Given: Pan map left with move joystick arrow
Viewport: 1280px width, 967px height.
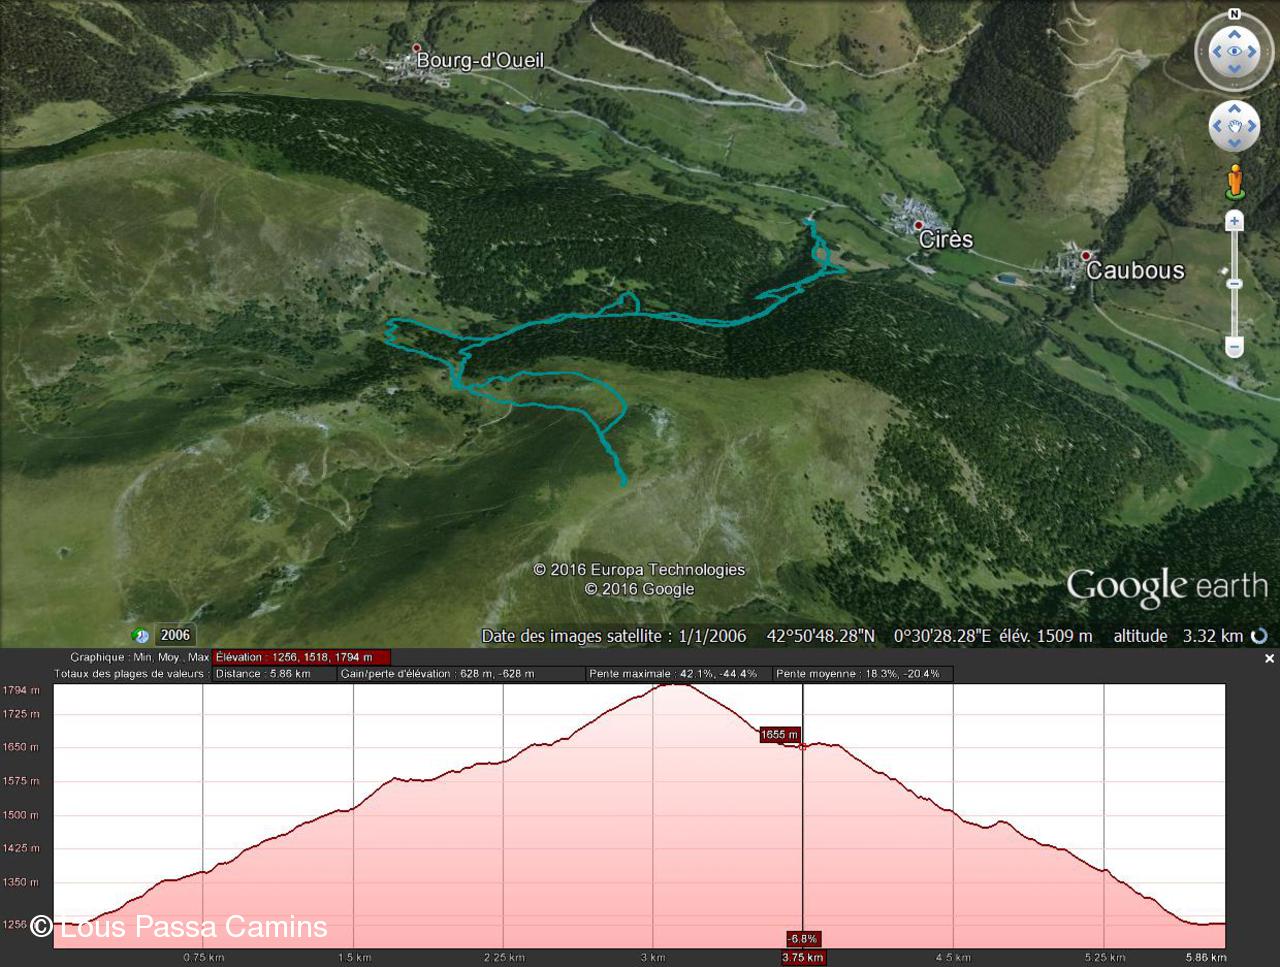Looking at the screenshot, I should (x=1217, y=126).
